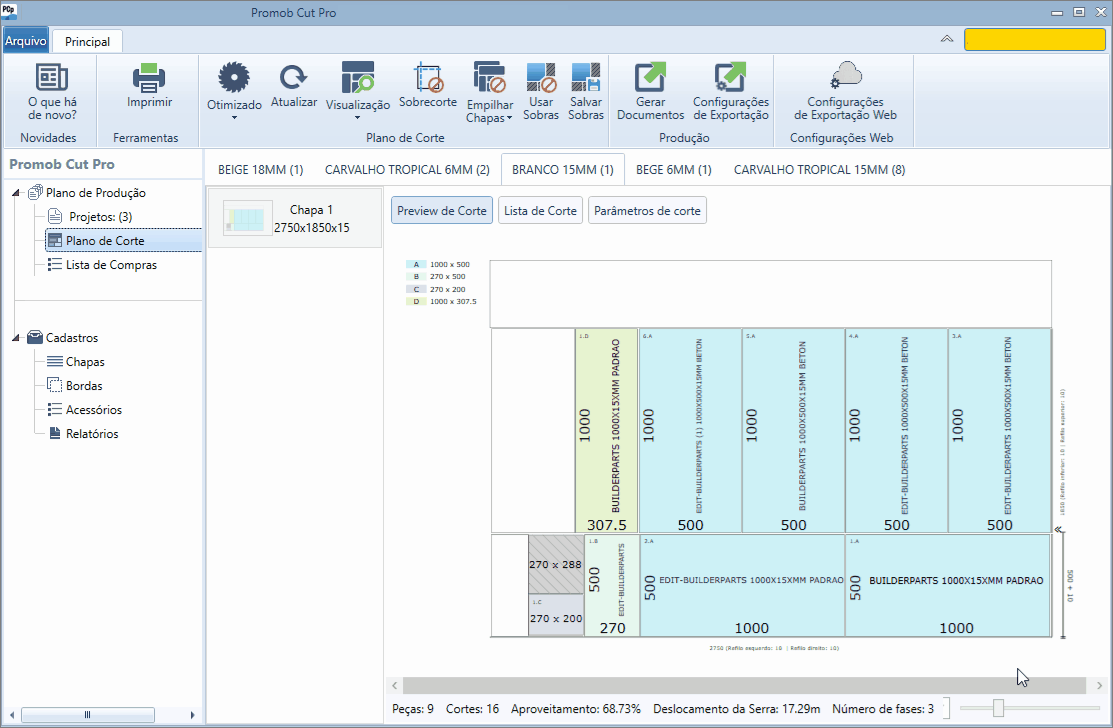Click the Usar Sobras icon
Viewport: 1113px width, 728px height.
[x=541, y=77]
